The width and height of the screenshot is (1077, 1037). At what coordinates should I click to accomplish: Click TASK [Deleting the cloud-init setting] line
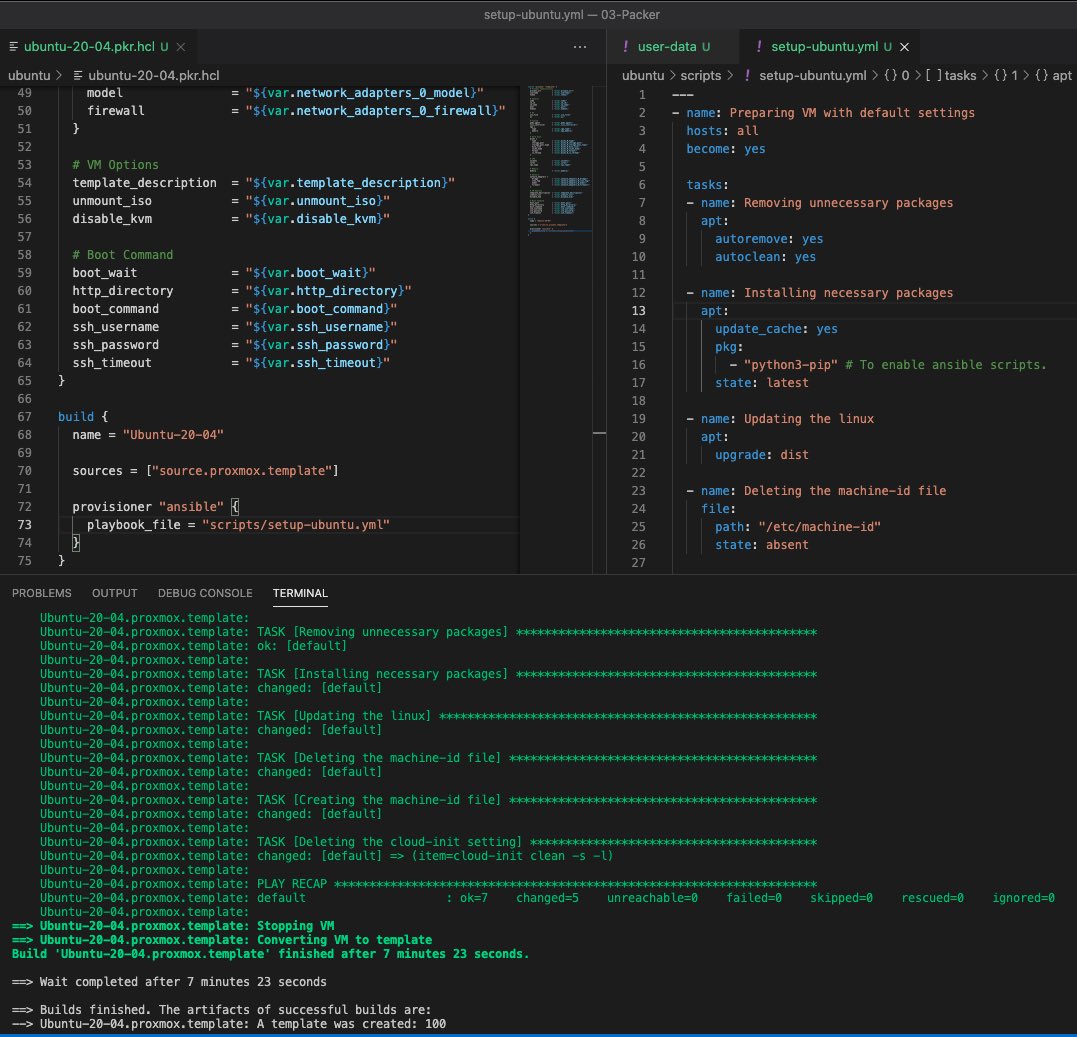pyautogui.click(x=429, y=842)
